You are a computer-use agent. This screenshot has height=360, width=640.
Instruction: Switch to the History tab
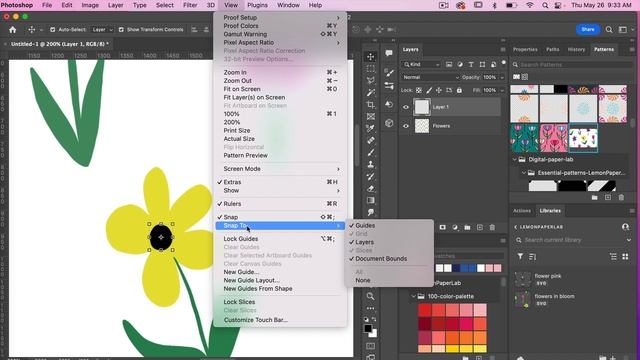coord(576,49)
